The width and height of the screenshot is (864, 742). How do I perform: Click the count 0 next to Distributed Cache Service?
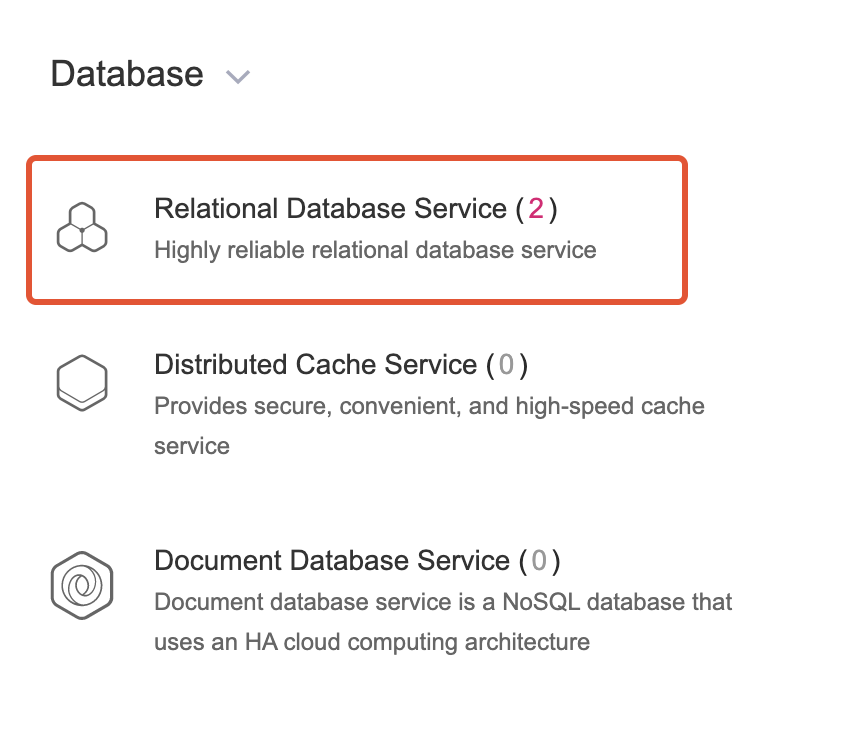point(506,365)
